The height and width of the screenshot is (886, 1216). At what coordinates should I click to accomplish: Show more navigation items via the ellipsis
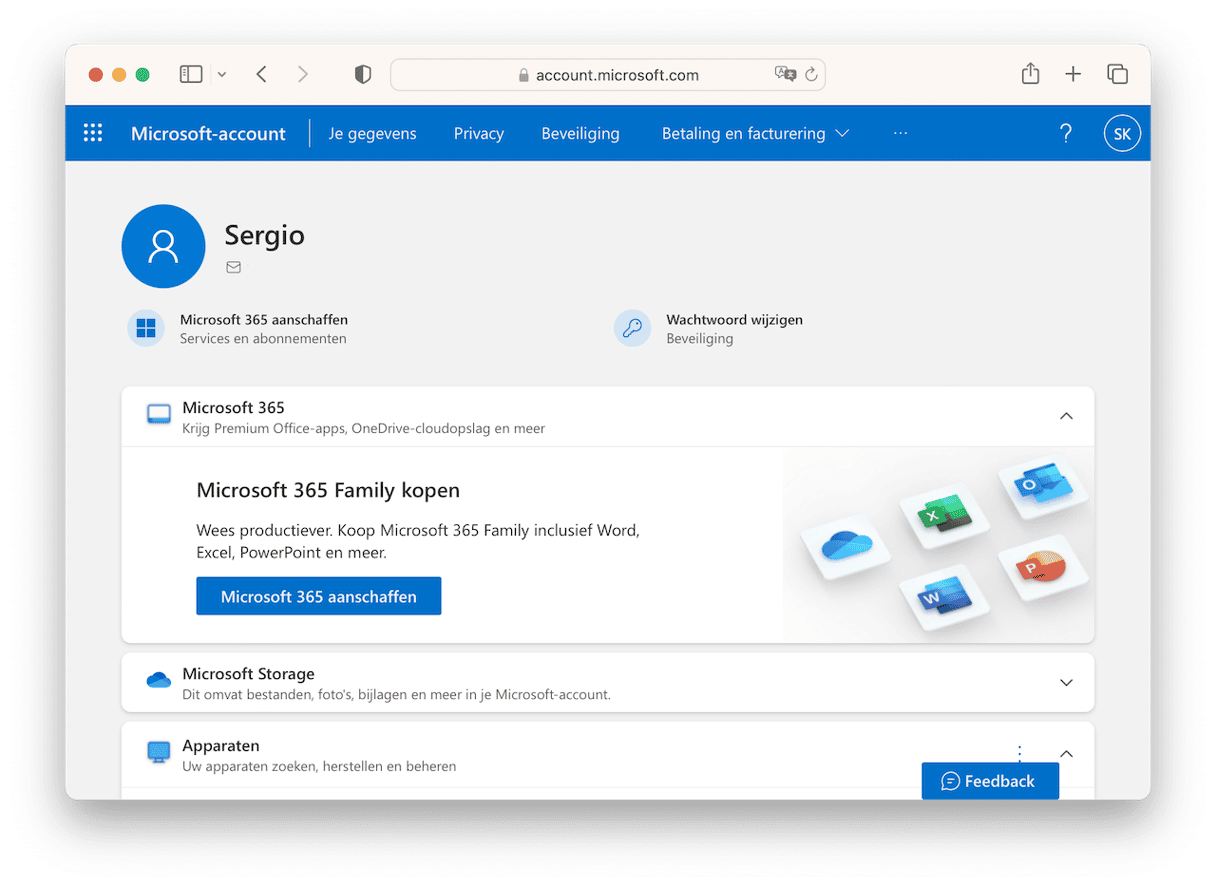[x=901, y=133]
